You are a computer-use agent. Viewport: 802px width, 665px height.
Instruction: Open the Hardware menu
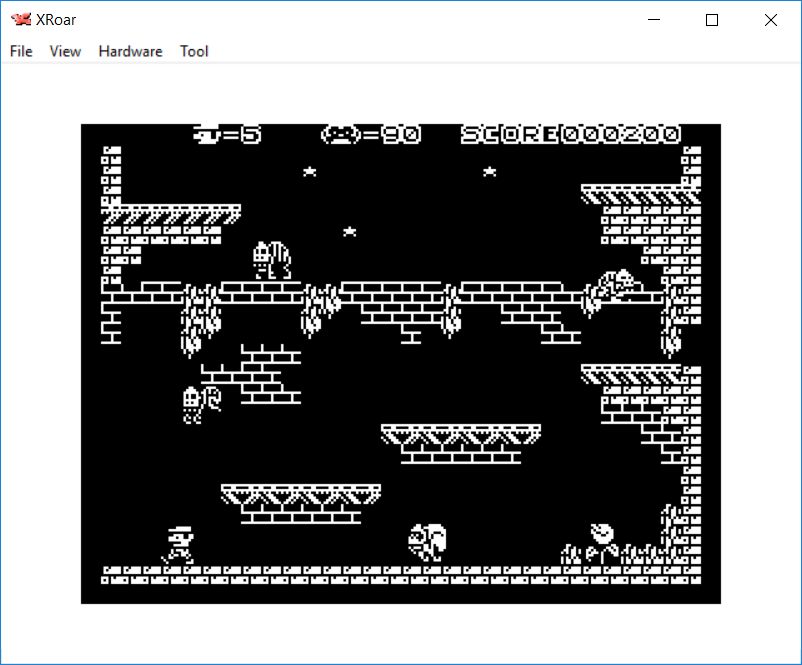130,51
